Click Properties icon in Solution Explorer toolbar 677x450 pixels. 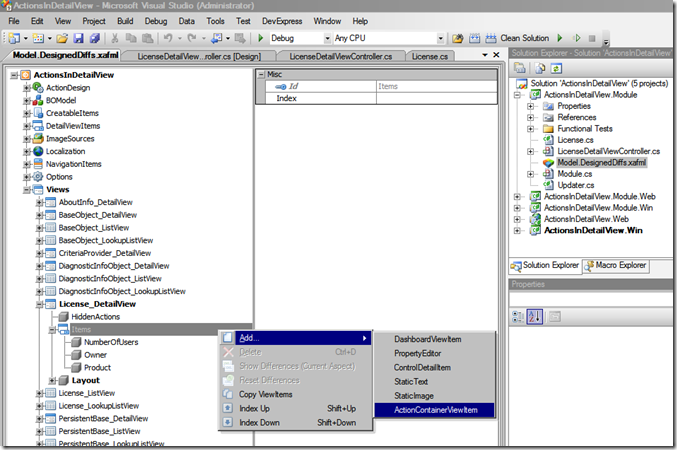point(520,68)
